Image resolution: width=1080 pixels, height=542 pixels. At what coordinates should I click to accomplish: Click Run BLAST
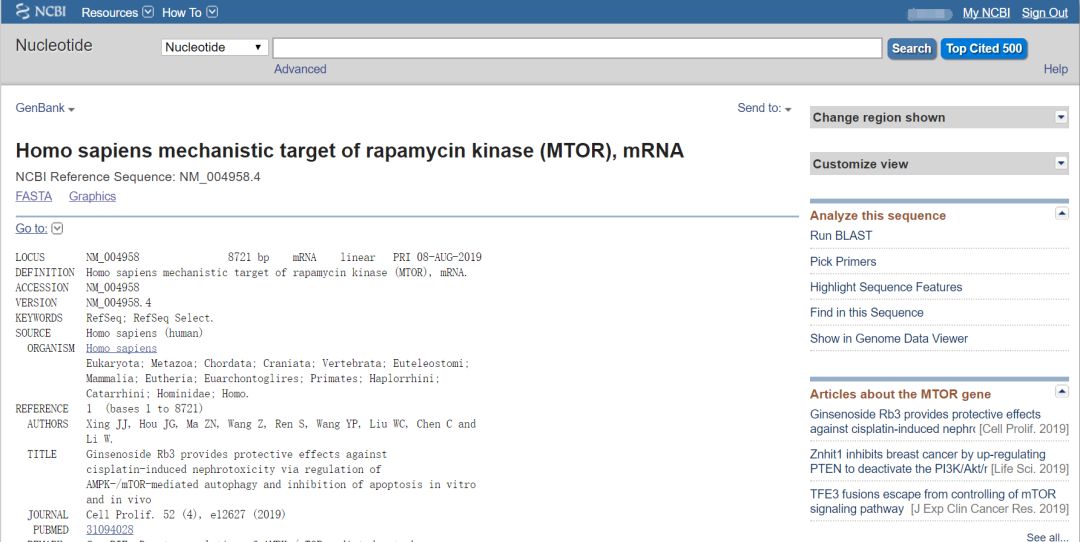tap(841, 236)
